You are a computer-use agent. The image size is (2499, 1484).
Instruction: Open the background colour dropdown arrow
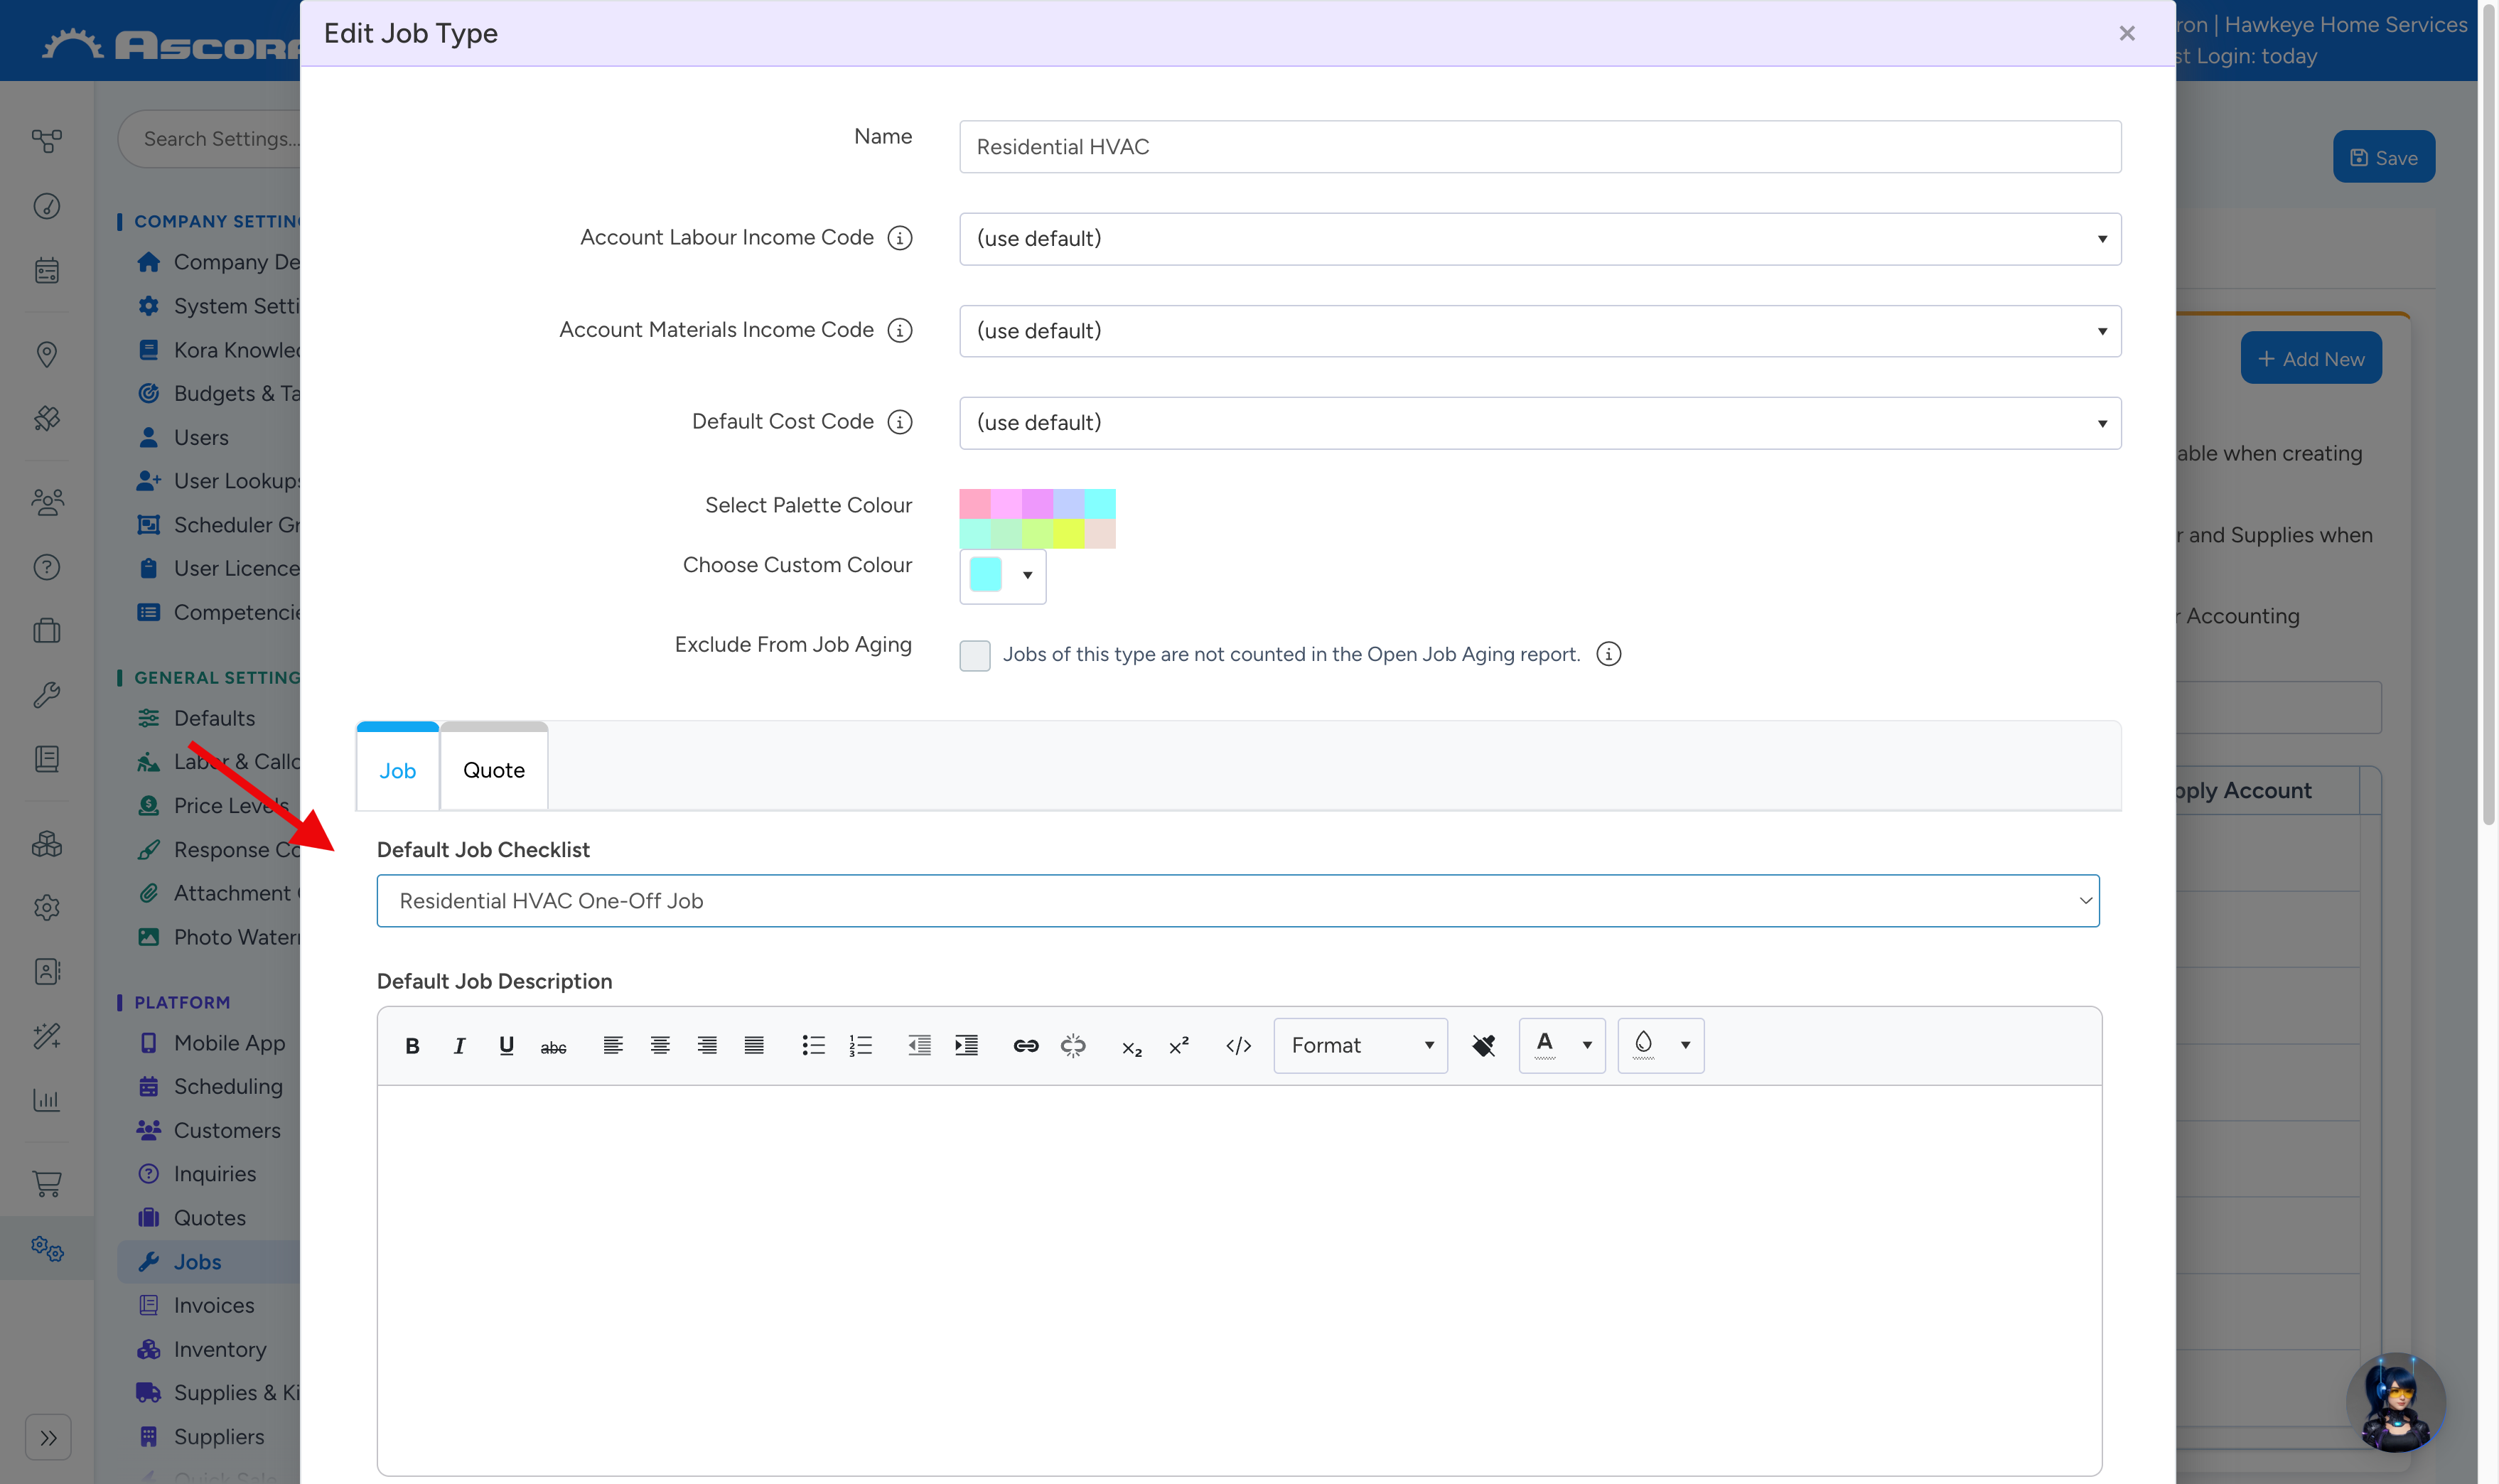coord(1686,1045)
